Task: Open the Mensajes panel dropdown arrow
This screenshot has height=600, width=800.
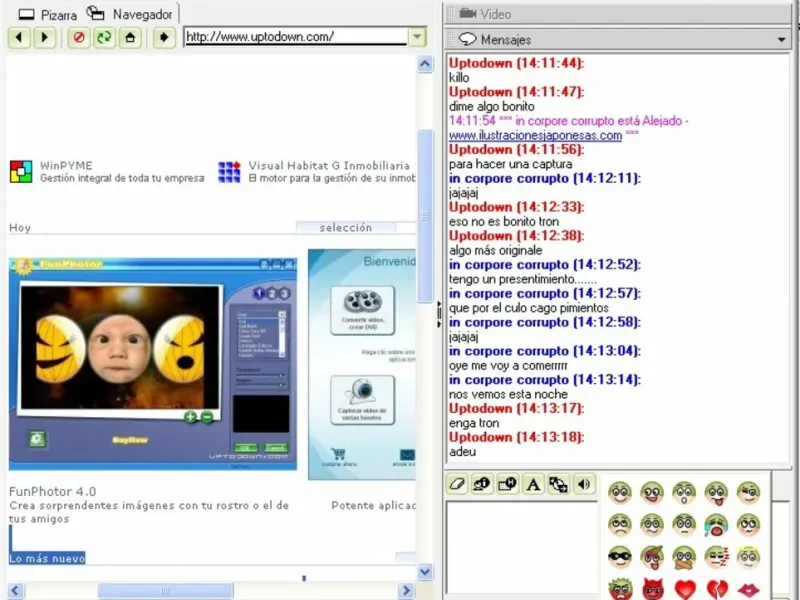Action: [x=781, y=40]
